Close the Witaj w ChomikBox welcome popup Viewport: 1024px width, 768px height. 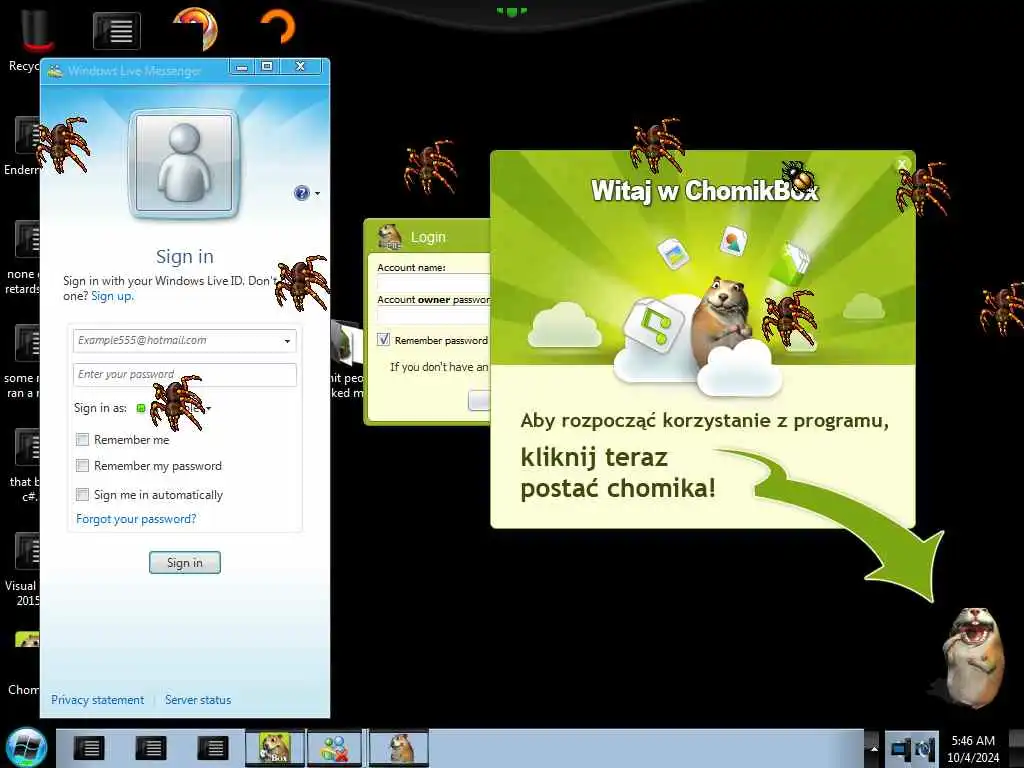[902, 163]
